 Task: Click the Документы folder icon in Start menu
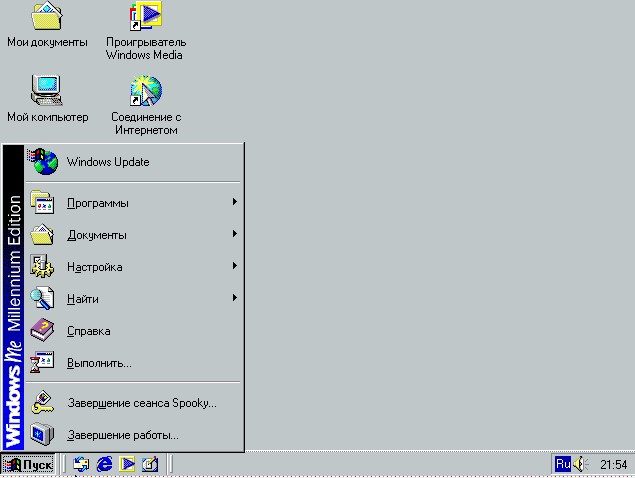pos(42,234)
